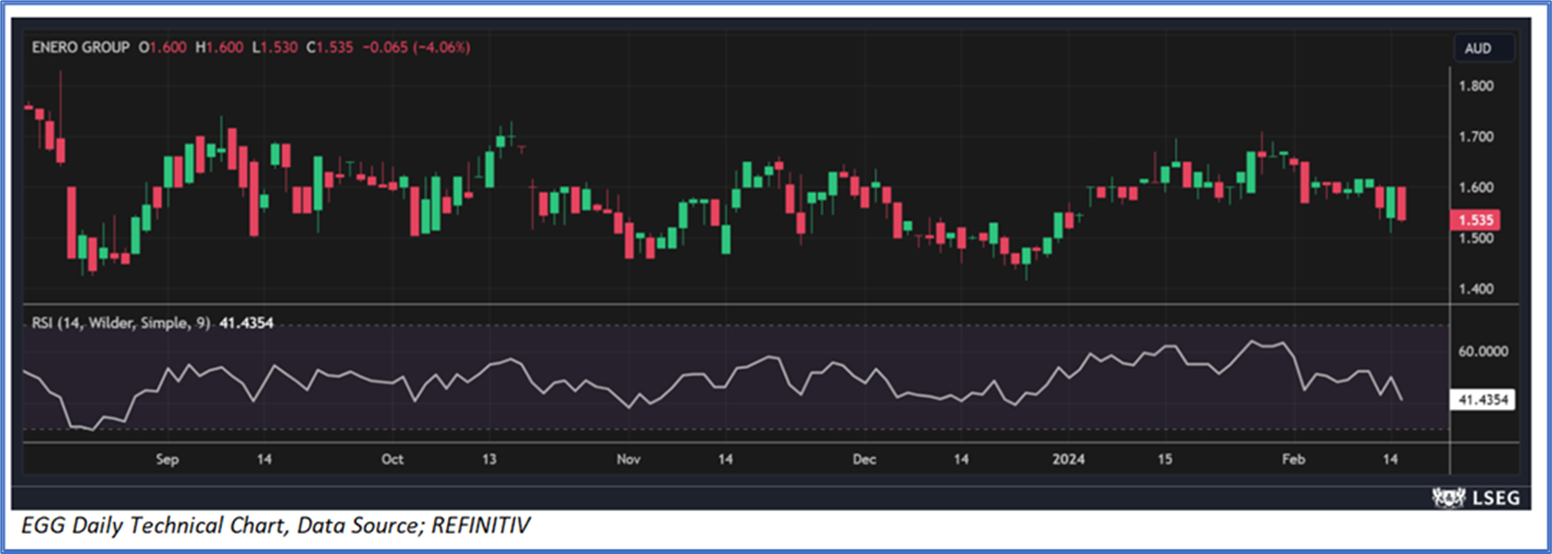Click the RSI value 41.4354 in the legend
The image size is (1552, 554).
coord(247,323)
